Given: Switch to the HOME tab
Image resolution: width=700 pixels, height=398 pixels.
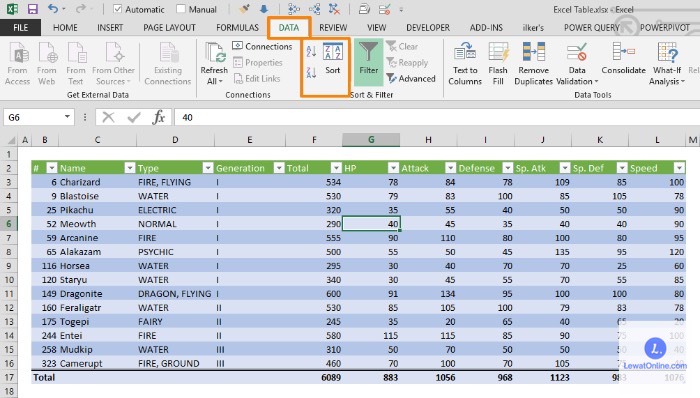Looking at the screenshot, I should [65, 28].
